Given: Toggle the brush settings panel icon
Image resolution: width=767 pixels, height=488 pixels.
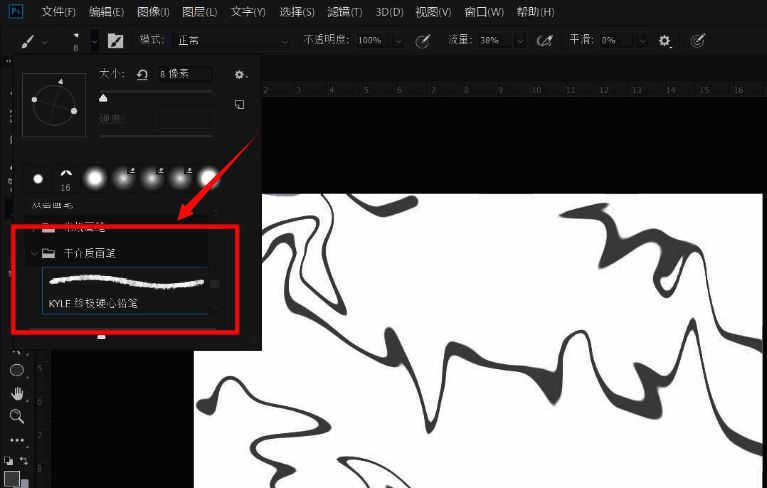Looking at the screenshot, I should pyautogui.click(x=115, y=41).
